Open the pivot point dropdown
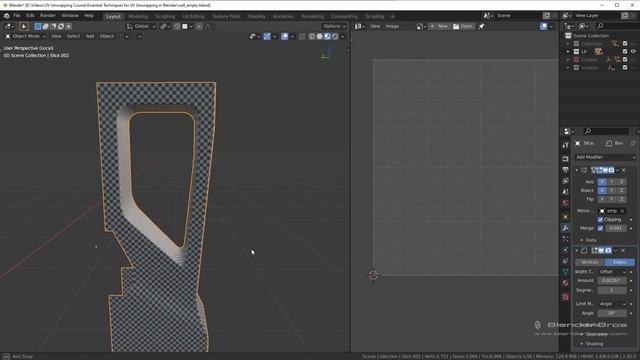Image resolution: width=640 pixels, height=360 pixels. 164,26
